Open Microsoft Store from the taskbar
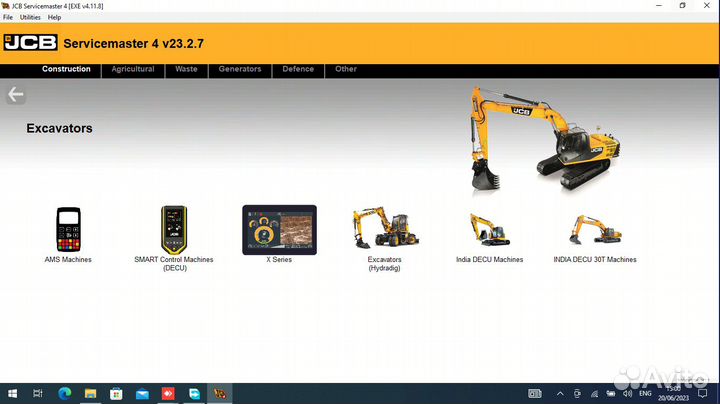720x404 pixels. click(116, 393)
